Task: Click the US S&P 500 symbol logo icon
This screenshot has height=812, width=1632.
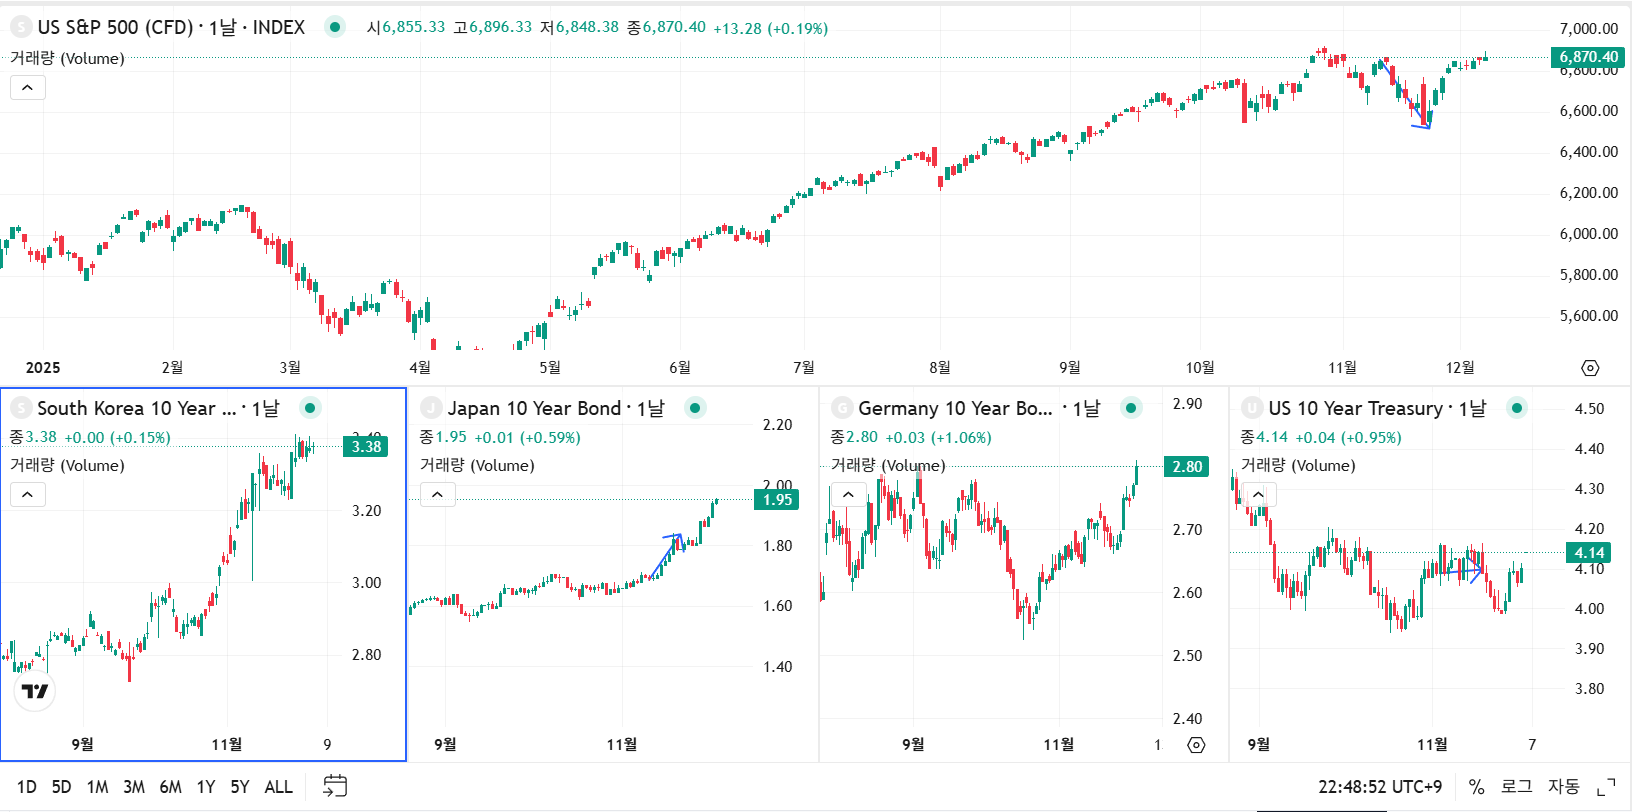Action: [x=21, y=27]
